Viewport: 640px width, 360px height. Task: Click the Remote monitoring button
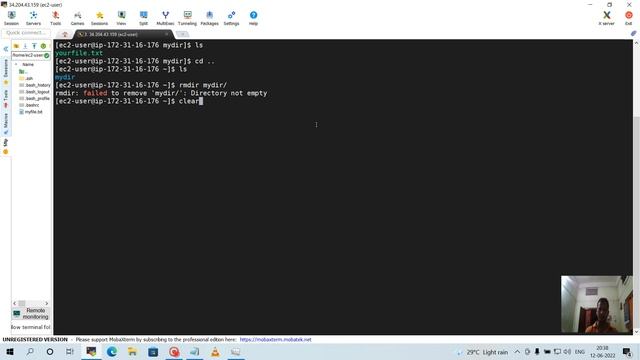pyautogui.click(x=31, y=313)
